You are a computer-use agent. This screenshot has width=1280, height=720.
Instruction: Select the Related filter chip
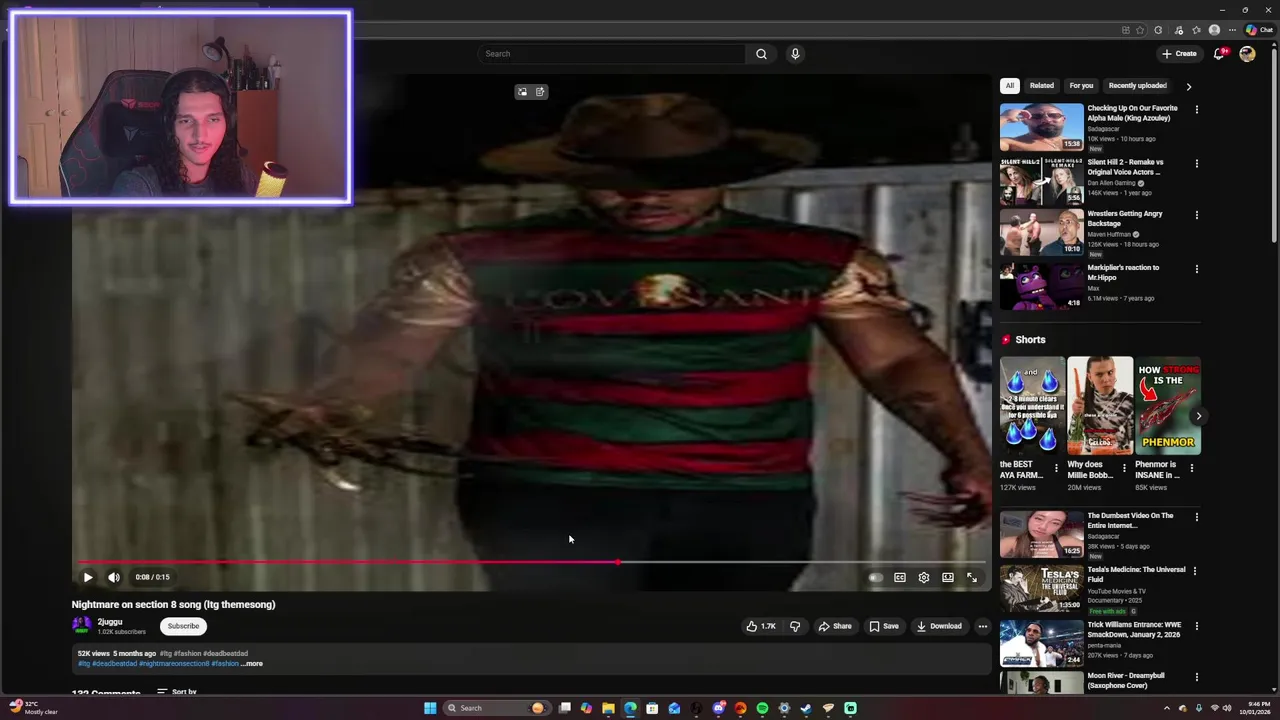click(1042, 86)
